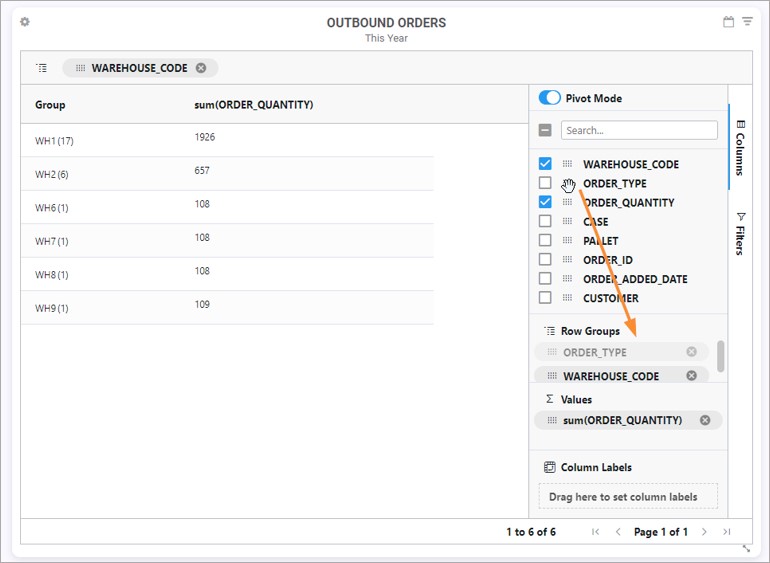Enable the ORDER_ID column checkbox

(x=545, y=260)
